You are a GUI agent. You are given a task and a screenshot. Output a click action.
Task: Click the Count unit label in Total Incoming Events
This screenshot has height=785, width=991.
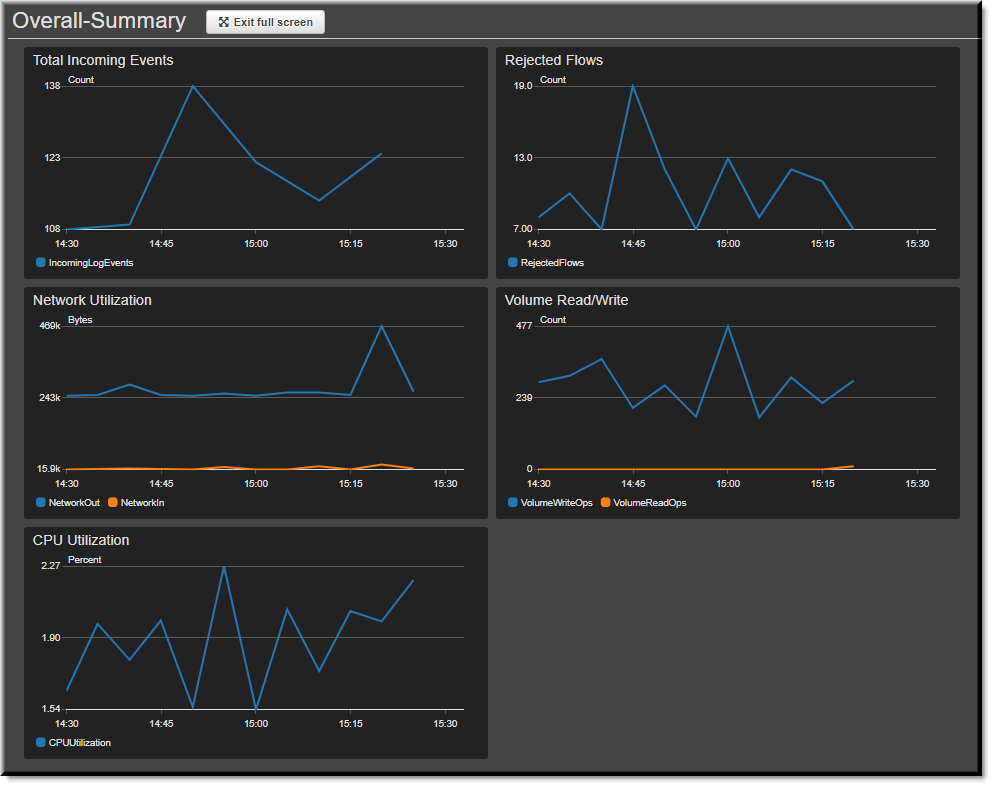pos(81,80)
